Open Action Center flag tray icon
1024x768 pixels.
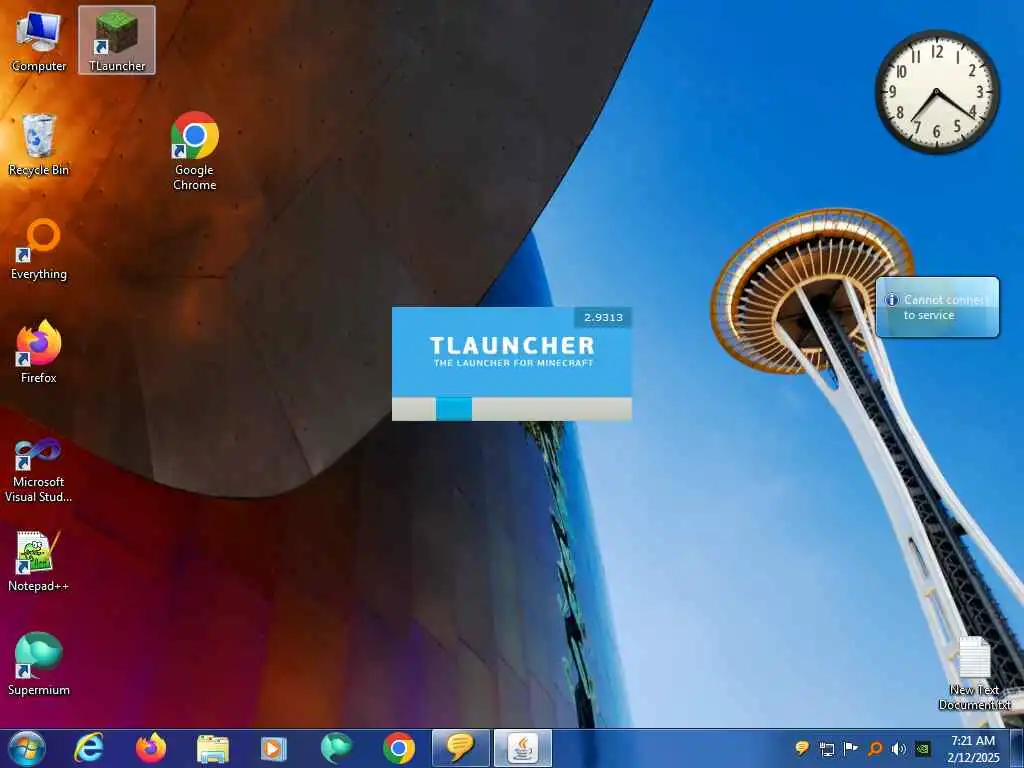tap(850, 748)
